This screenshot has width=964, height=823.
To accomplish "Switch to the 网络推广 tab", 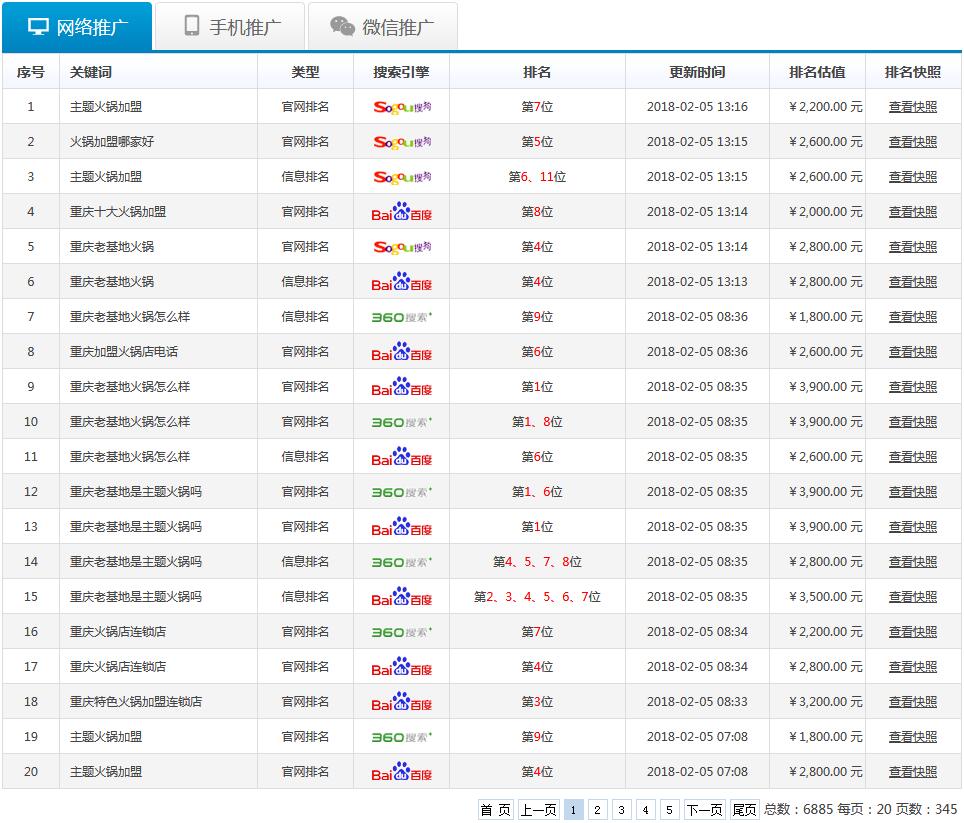I will [77, 27].
